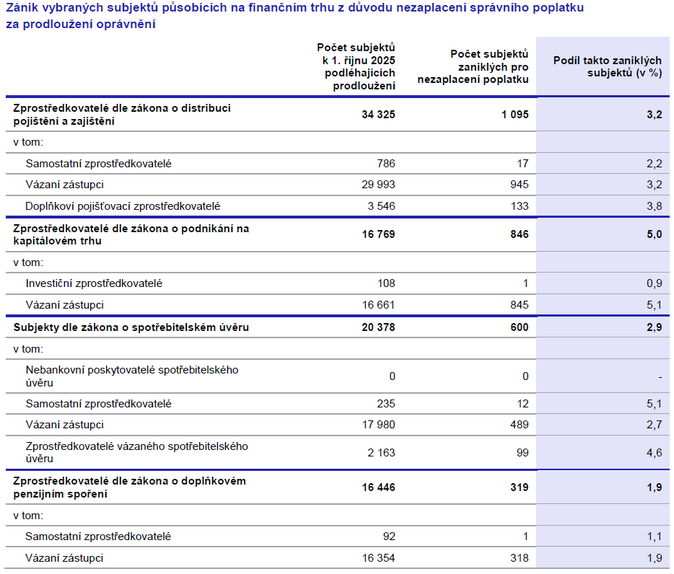
Task: Select the value '3 546'
Action: 381,206
